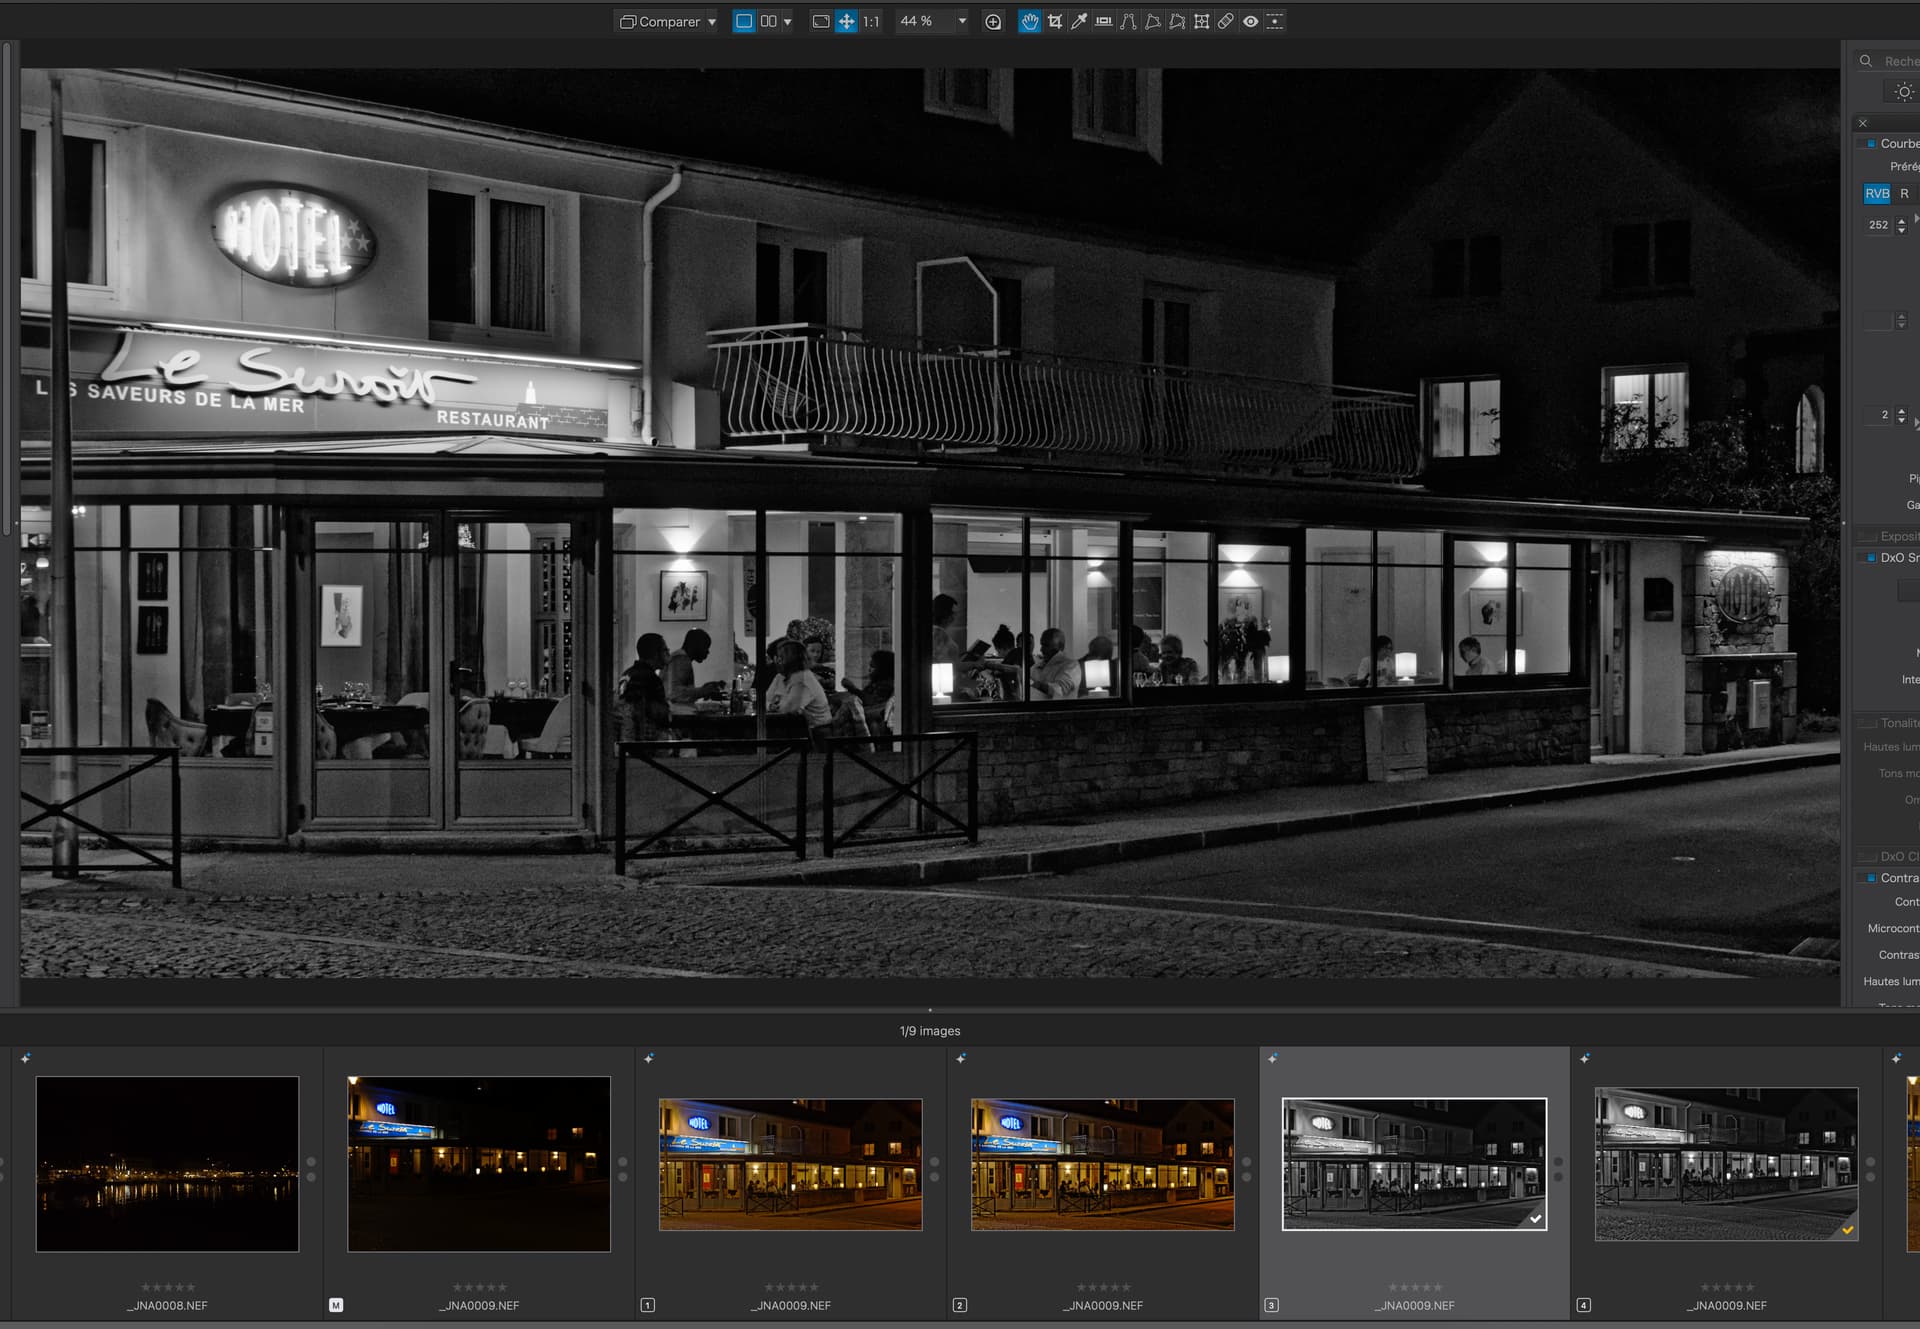Select the 8-point perspective tool
The width and height of the screenshot is (1920, 1329).
click(x=1177, y=21)
